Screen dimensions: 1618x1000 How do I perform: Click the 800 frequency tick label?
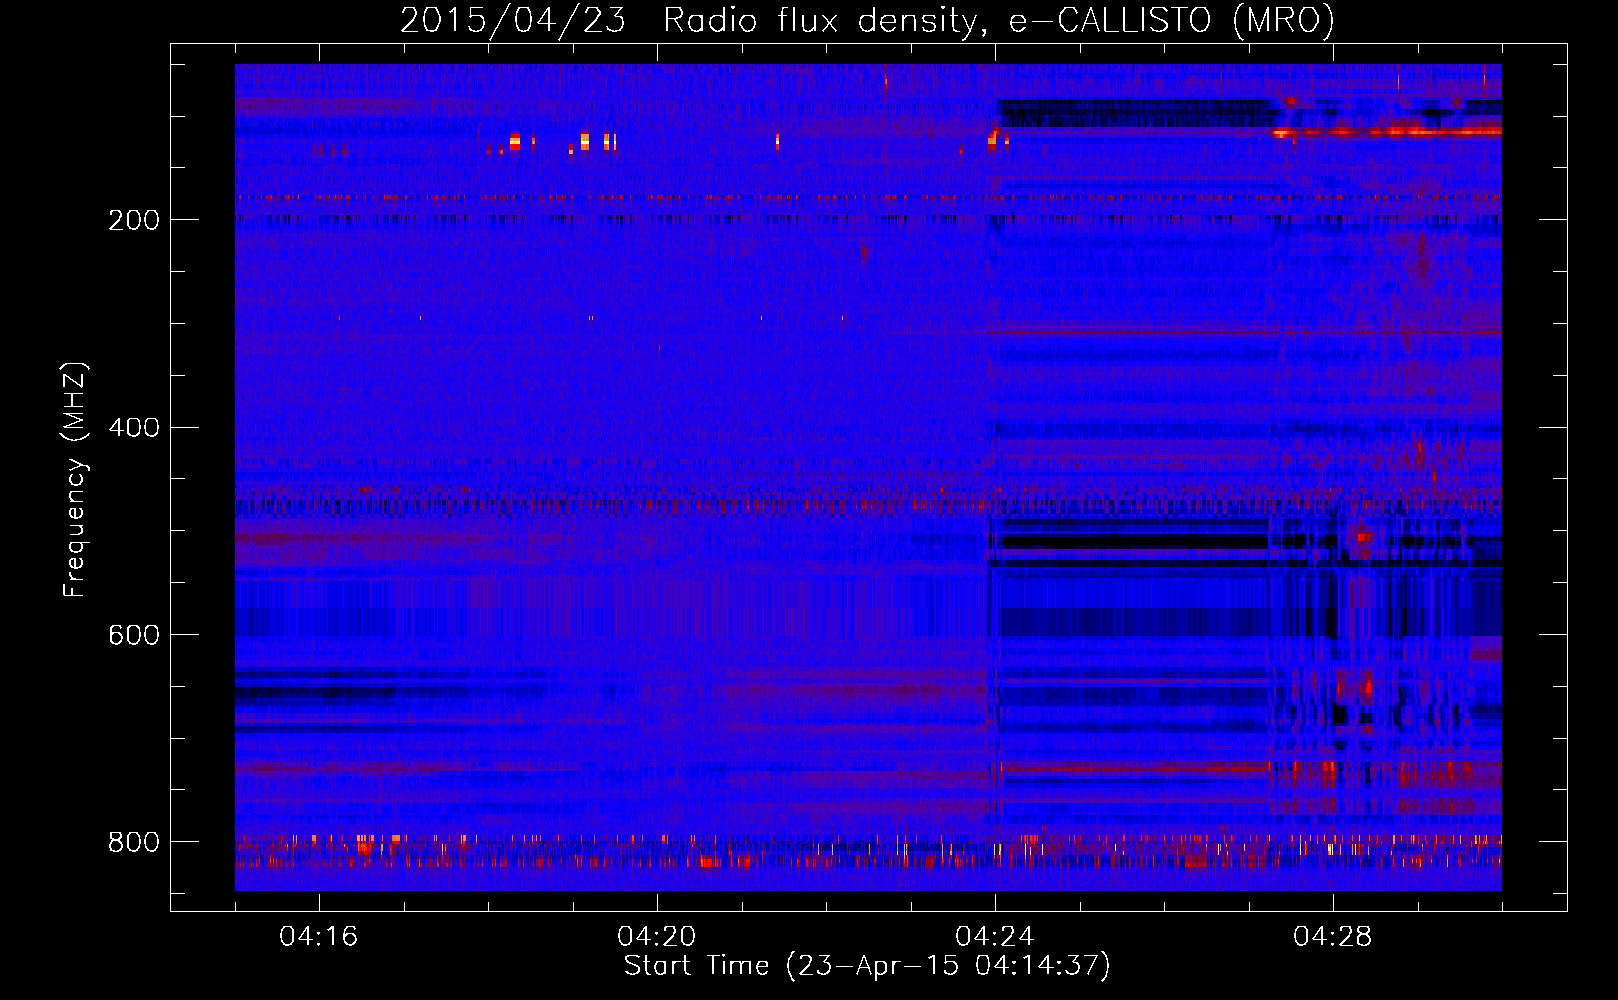(134, 843)
